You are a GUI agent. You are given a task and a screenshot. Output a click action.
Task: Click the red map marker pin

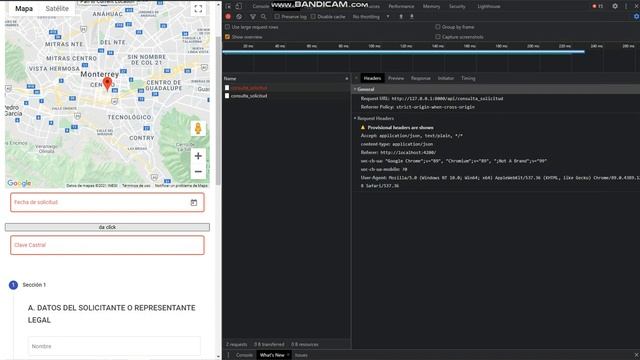click(x=107, y=84)
